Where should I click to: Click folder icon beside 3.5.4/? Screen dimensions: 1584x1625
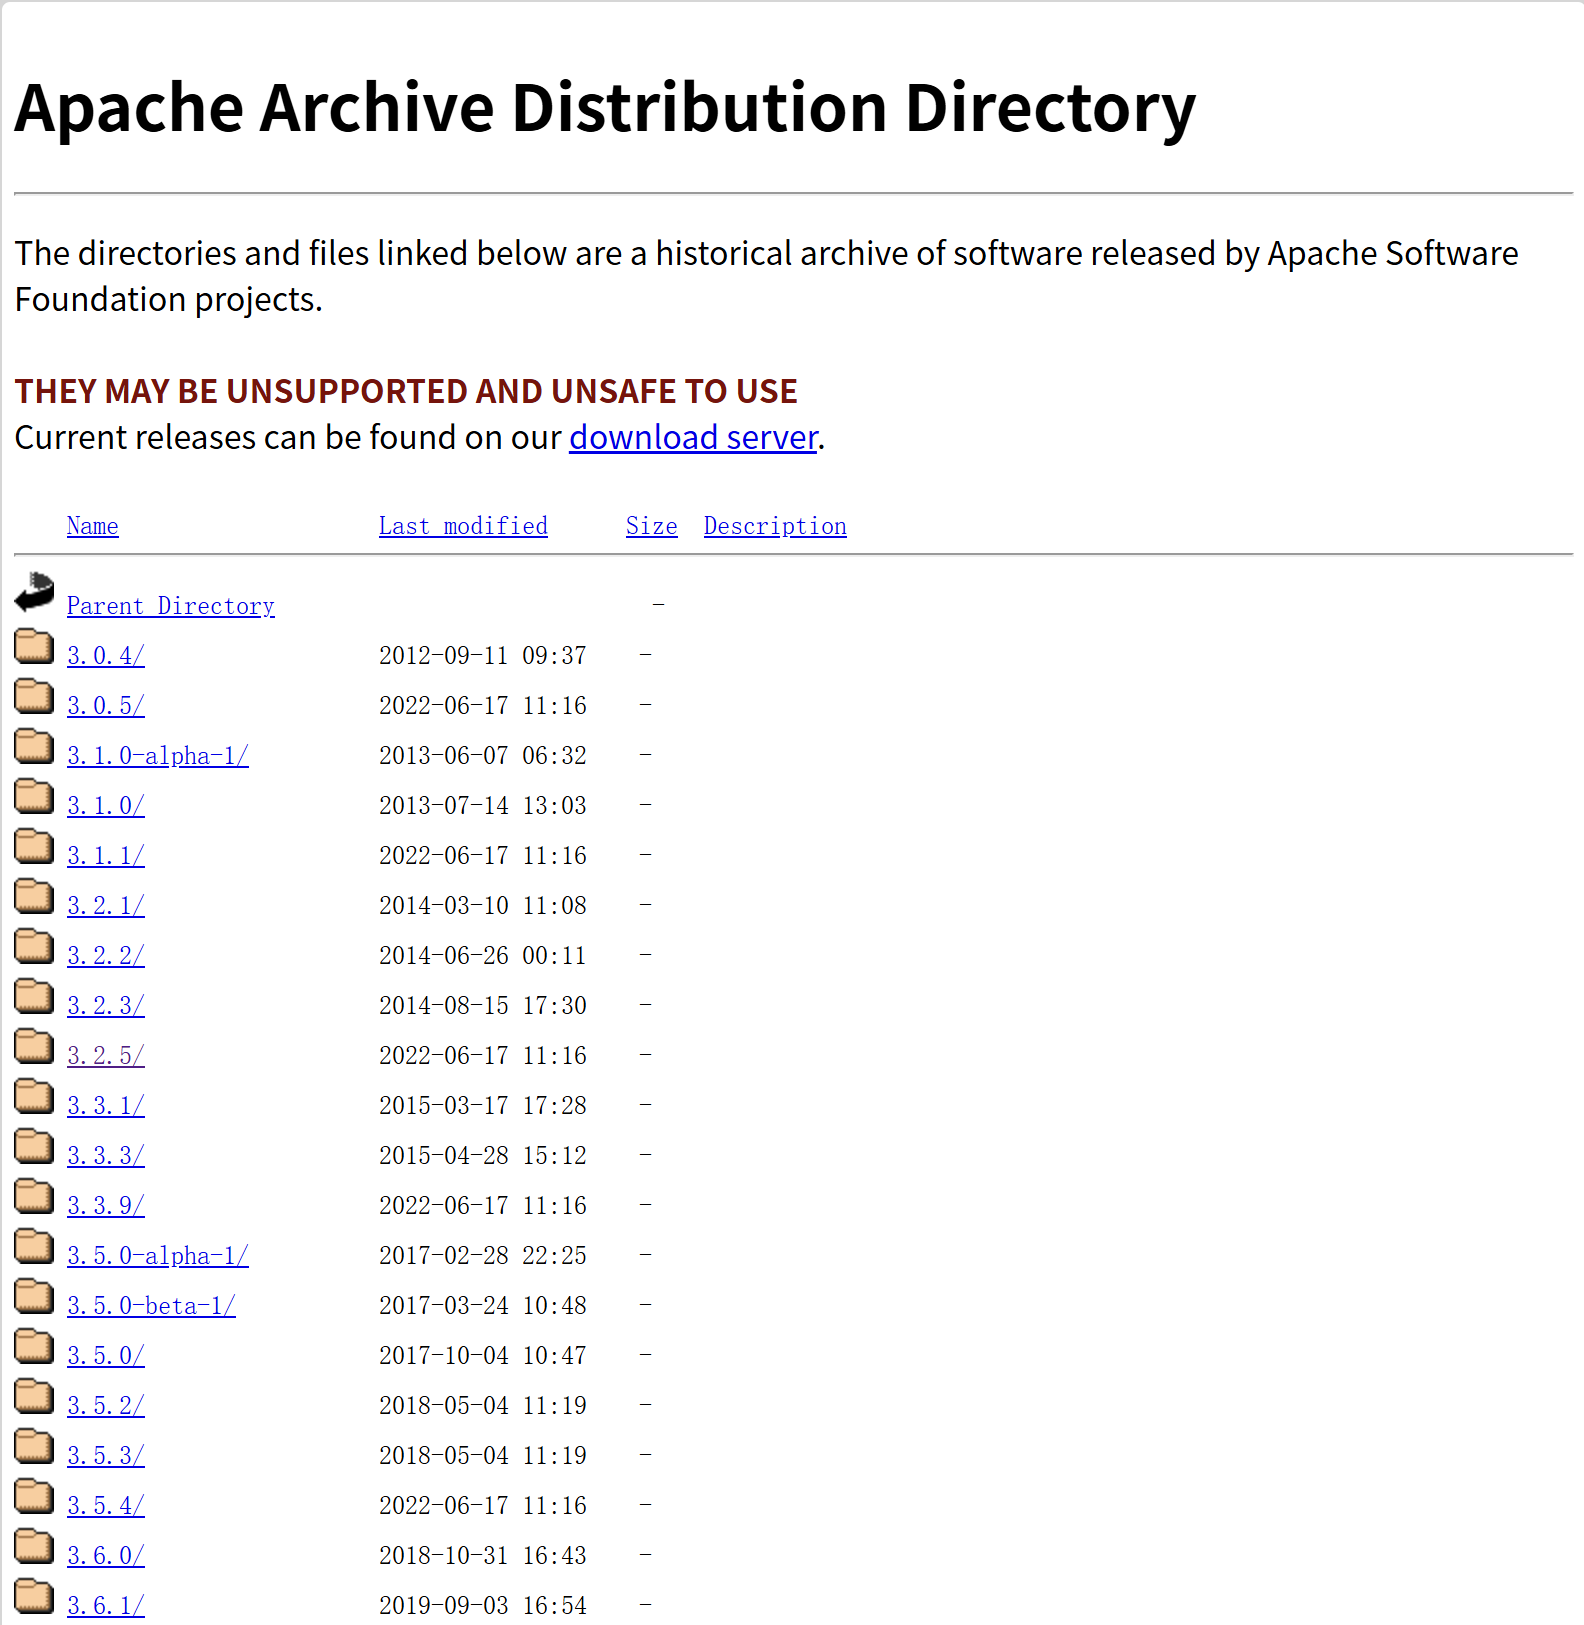click(34, 1496)
